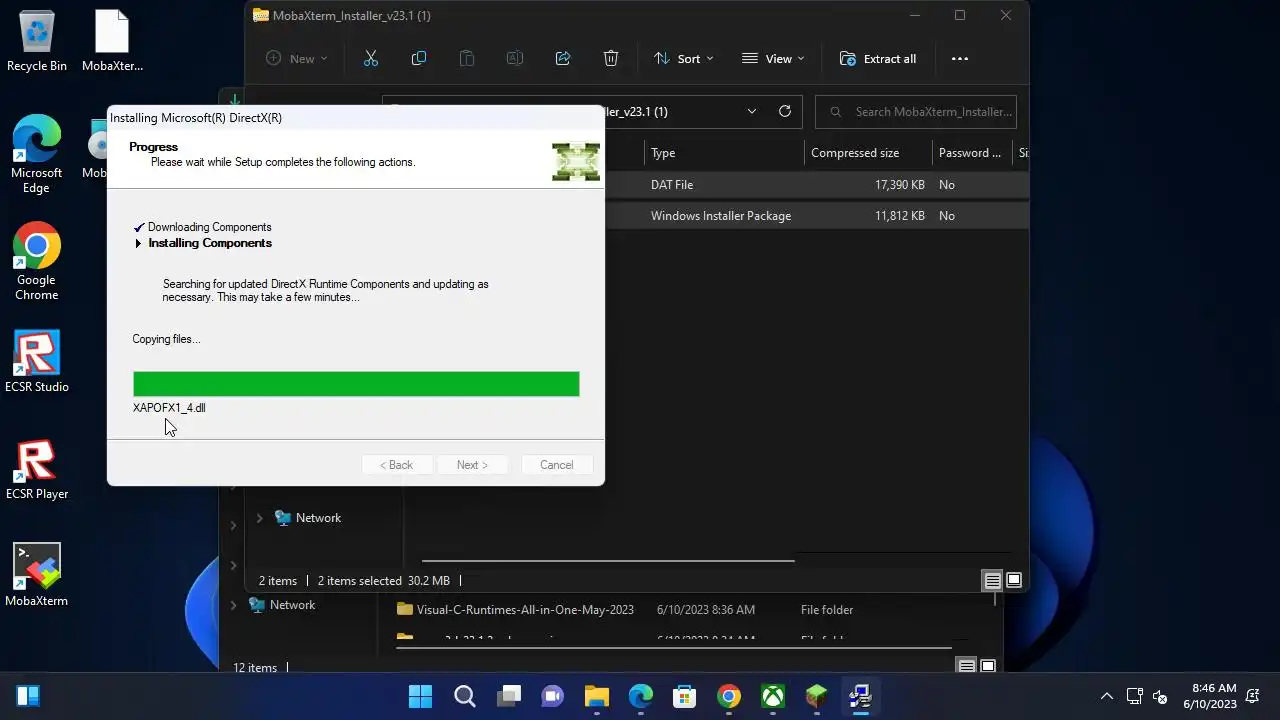The width and height of the screenshot is (1280, 720).
Task: Click the disabled Next button in DirectX setup
Action: coord(472,465)
